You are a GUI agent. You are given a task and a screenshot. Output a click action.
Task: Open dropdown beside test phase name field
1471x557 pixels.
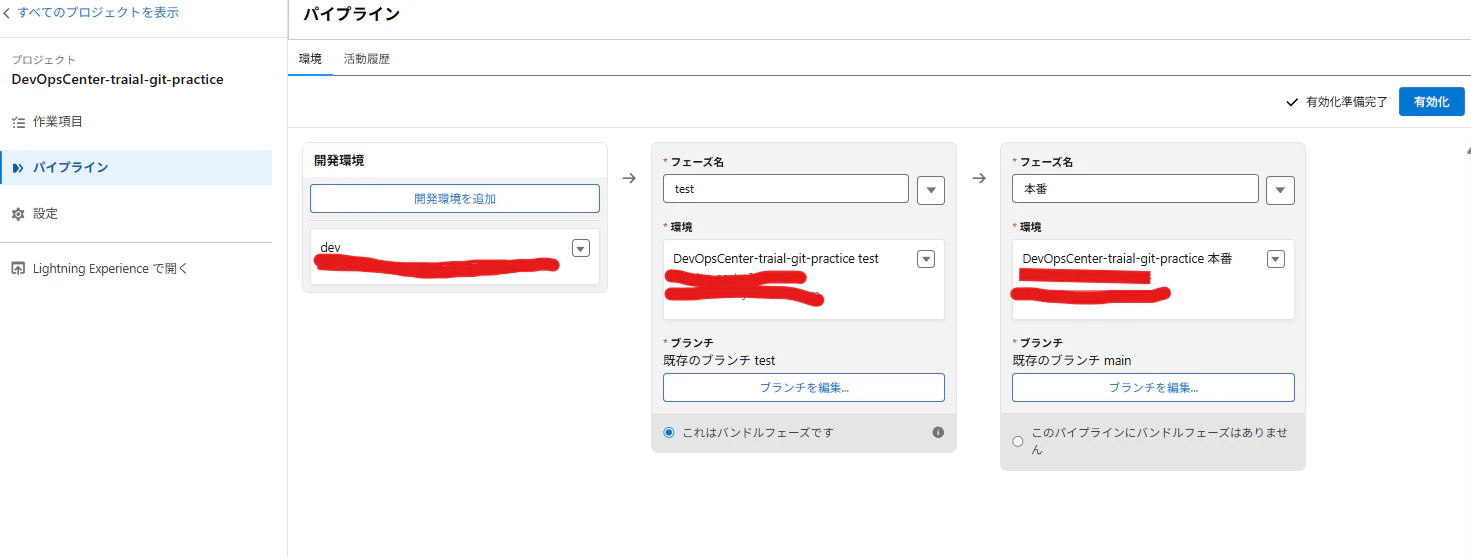coord(931,190)
